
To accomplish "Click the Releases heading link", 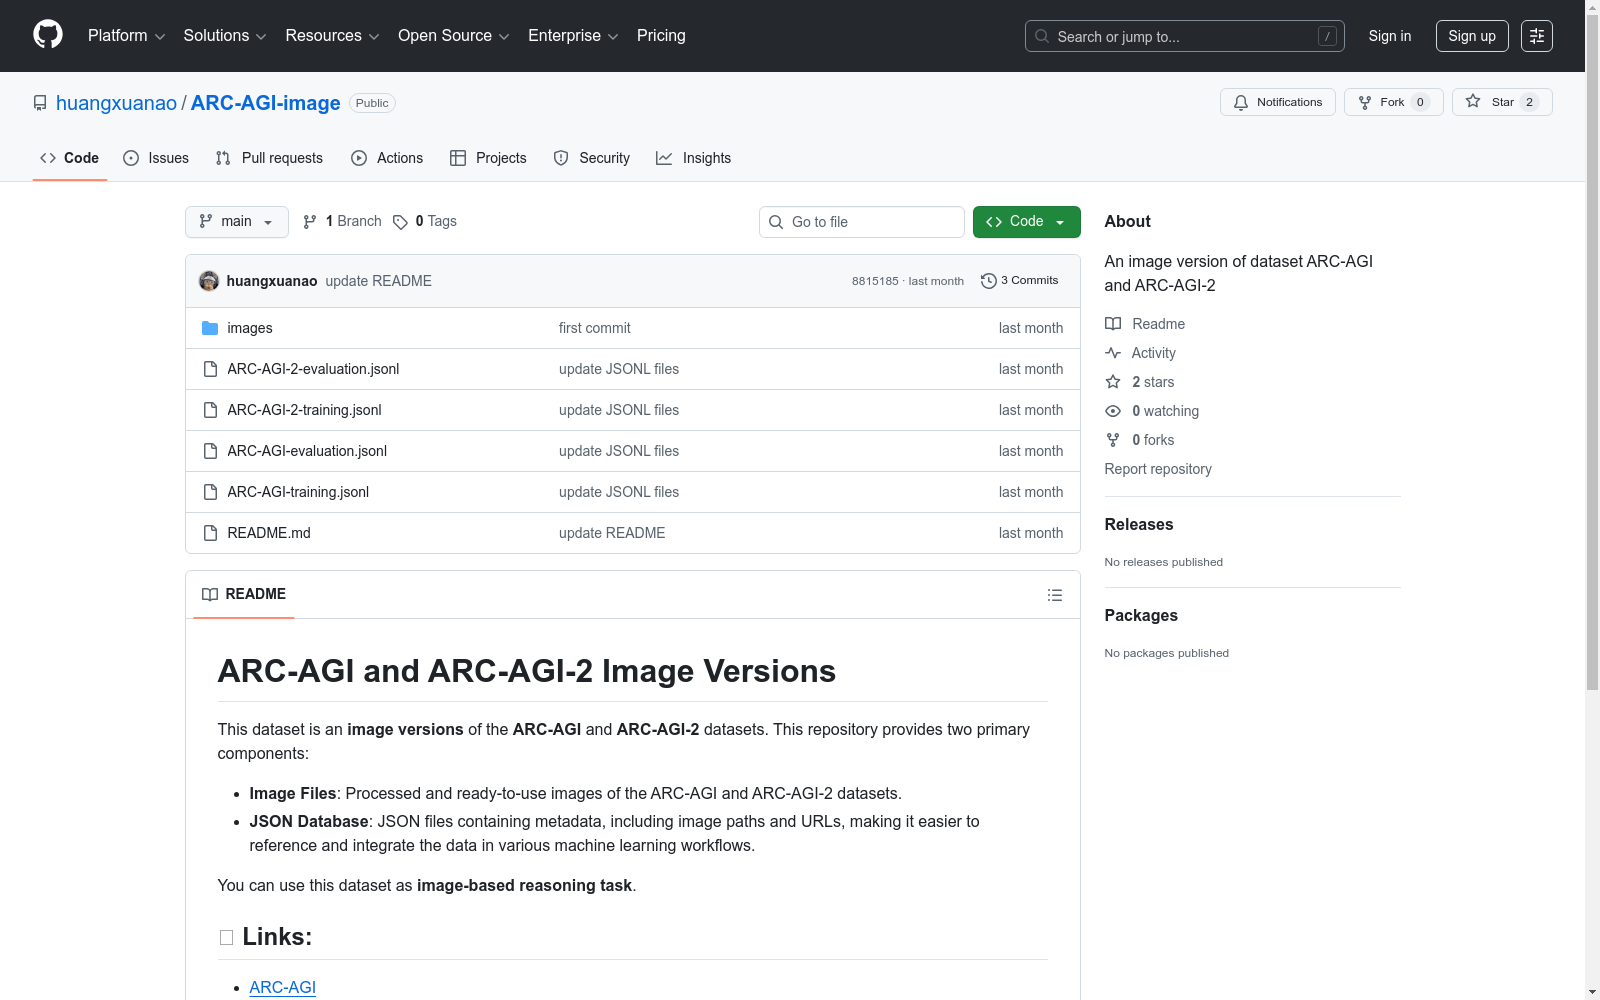I will tap(1139, 524).
